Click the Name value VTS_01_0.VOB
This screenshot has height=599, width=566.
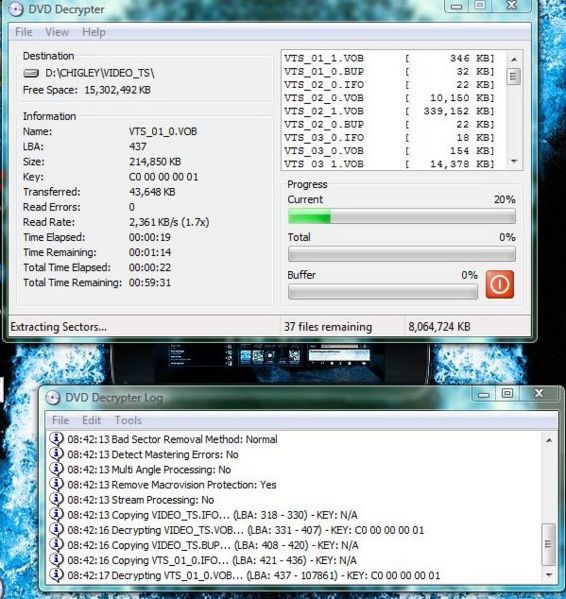[163, 131]
